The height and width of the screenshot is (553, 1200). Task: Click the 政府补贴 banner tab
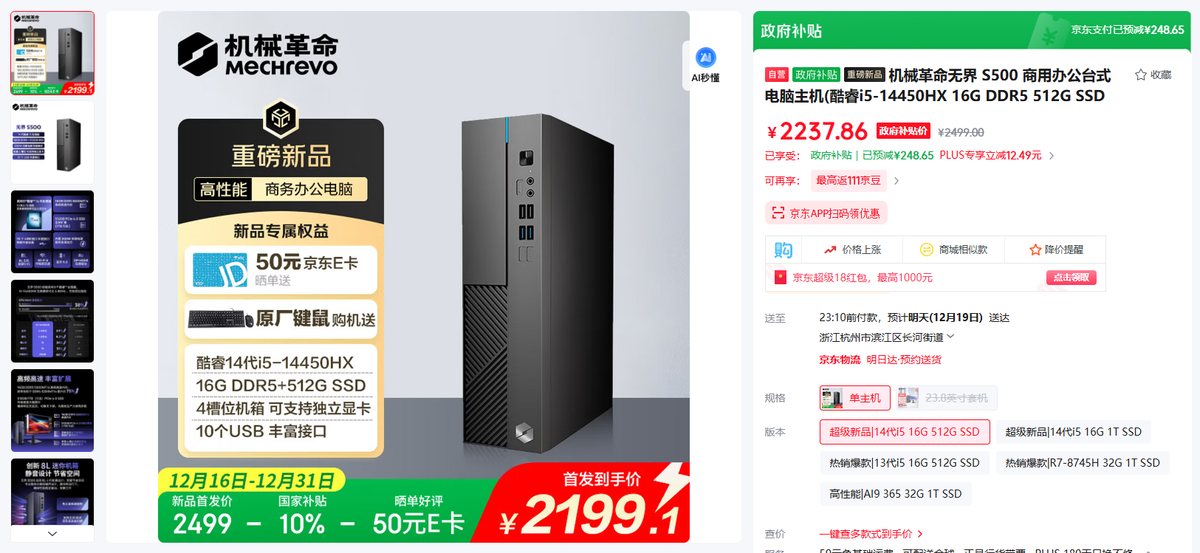coord(791,31)
